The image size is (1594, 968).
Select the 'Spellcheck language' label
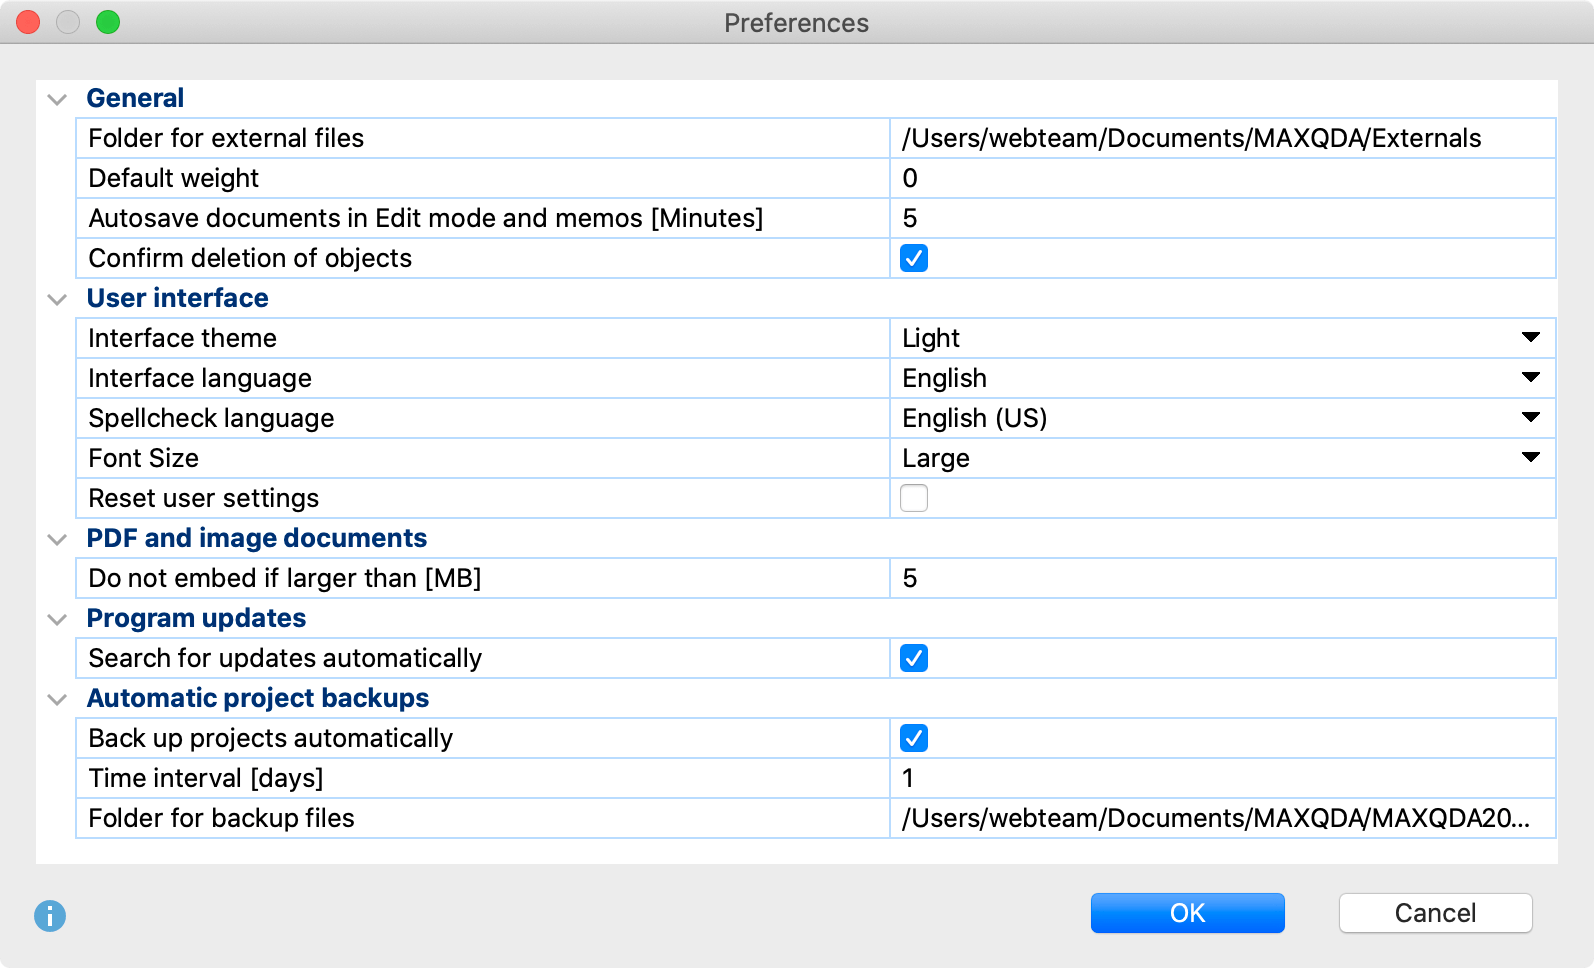[211, 418]
